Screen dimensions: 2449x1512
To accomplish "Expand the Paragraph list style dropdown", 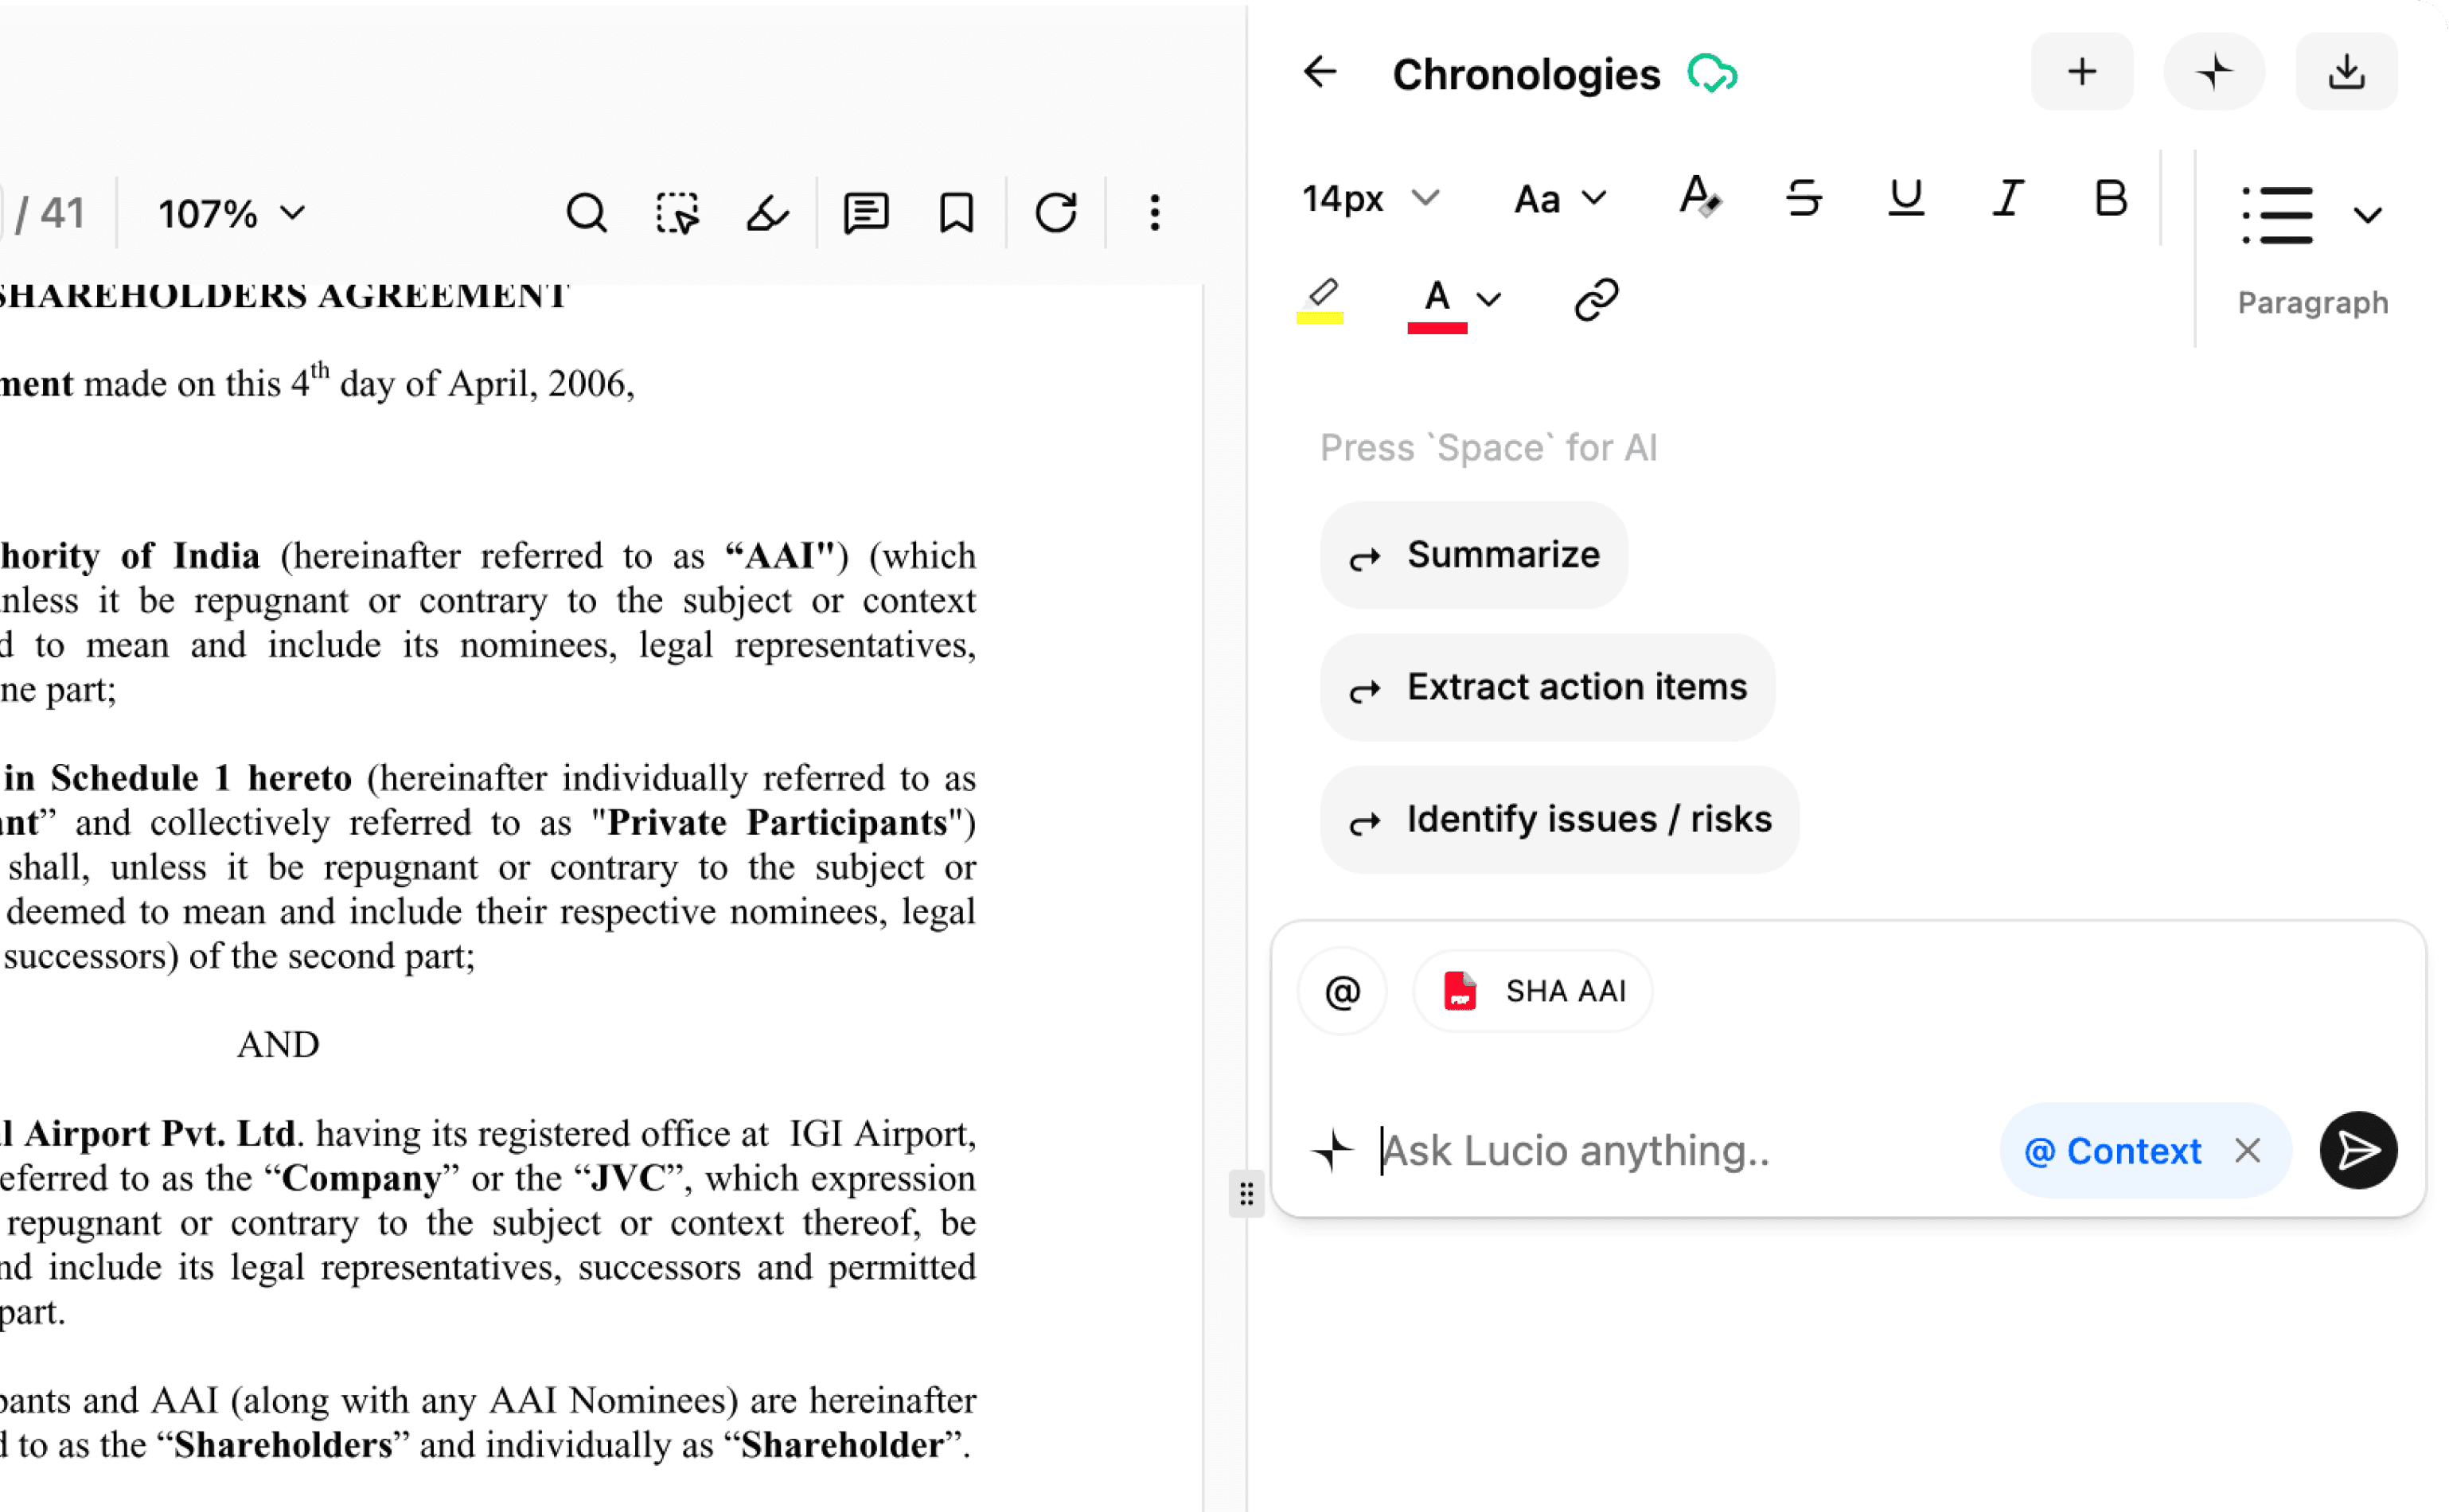I will 2367,215.
